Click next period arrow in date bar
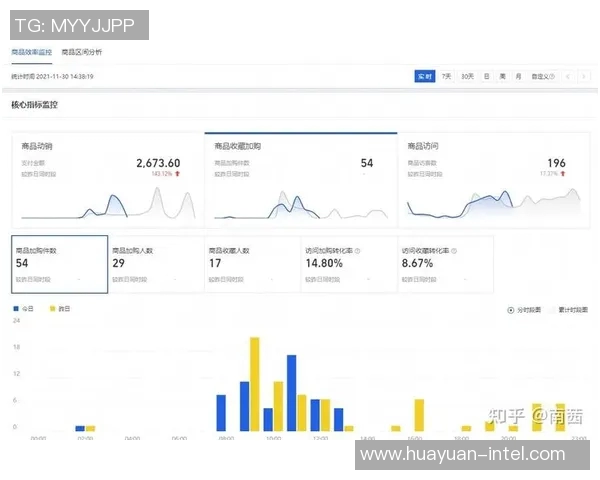 point(582,76)
